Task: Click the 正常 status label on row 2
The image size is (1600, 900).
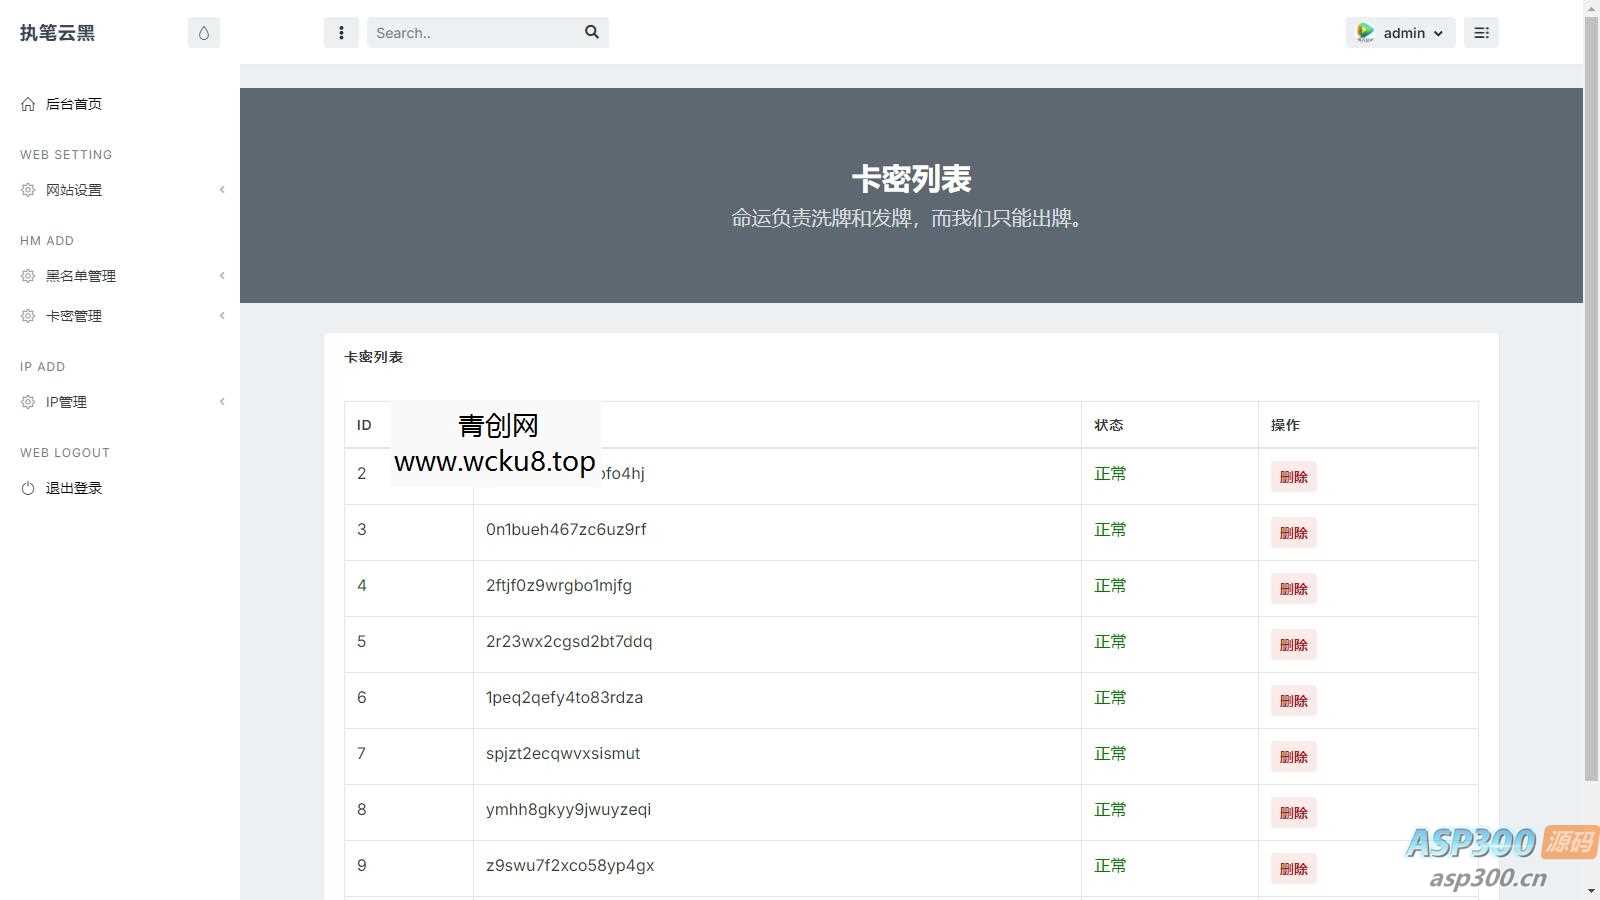Action: coord(1110,474)
